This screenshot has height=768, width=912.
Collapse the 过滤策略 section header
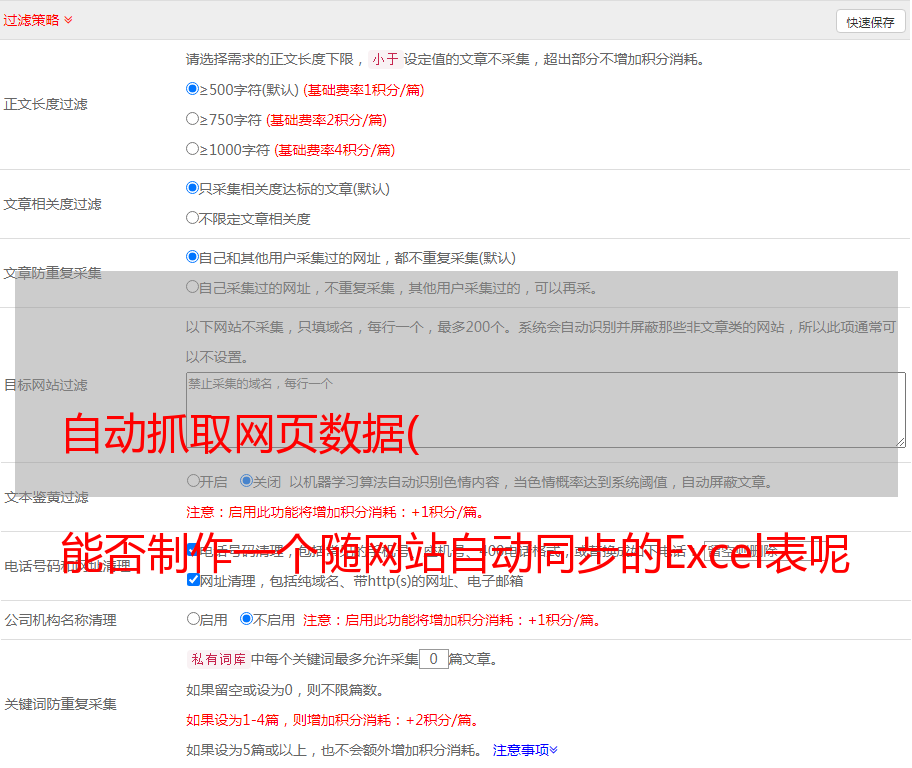pos(38,20)
